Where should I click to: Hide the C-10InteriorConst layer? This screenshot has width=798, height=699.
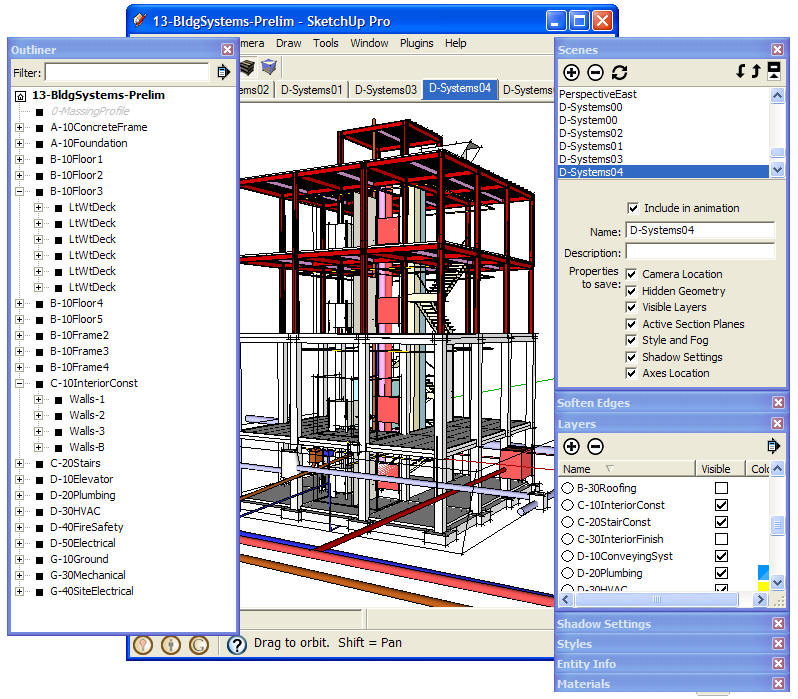(x=721, y=505)
